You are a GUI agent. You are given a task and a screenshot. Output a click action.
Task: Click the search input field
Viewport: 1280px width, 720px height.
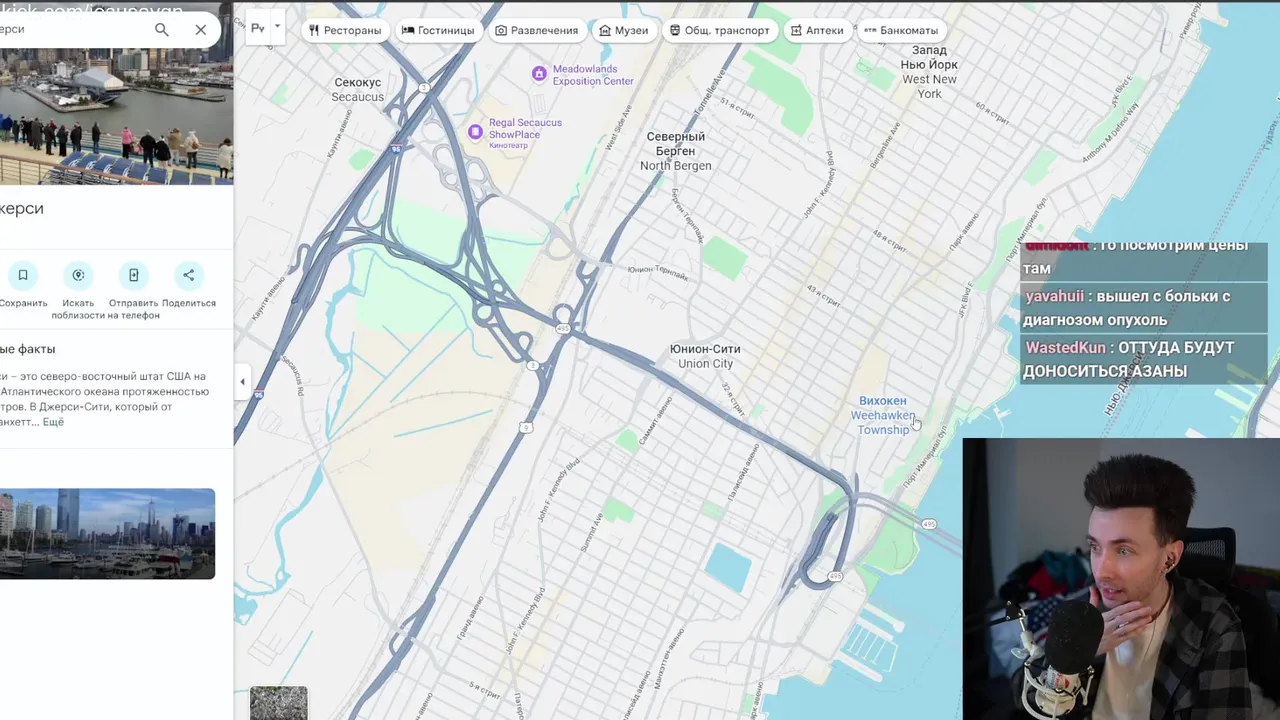70,30
